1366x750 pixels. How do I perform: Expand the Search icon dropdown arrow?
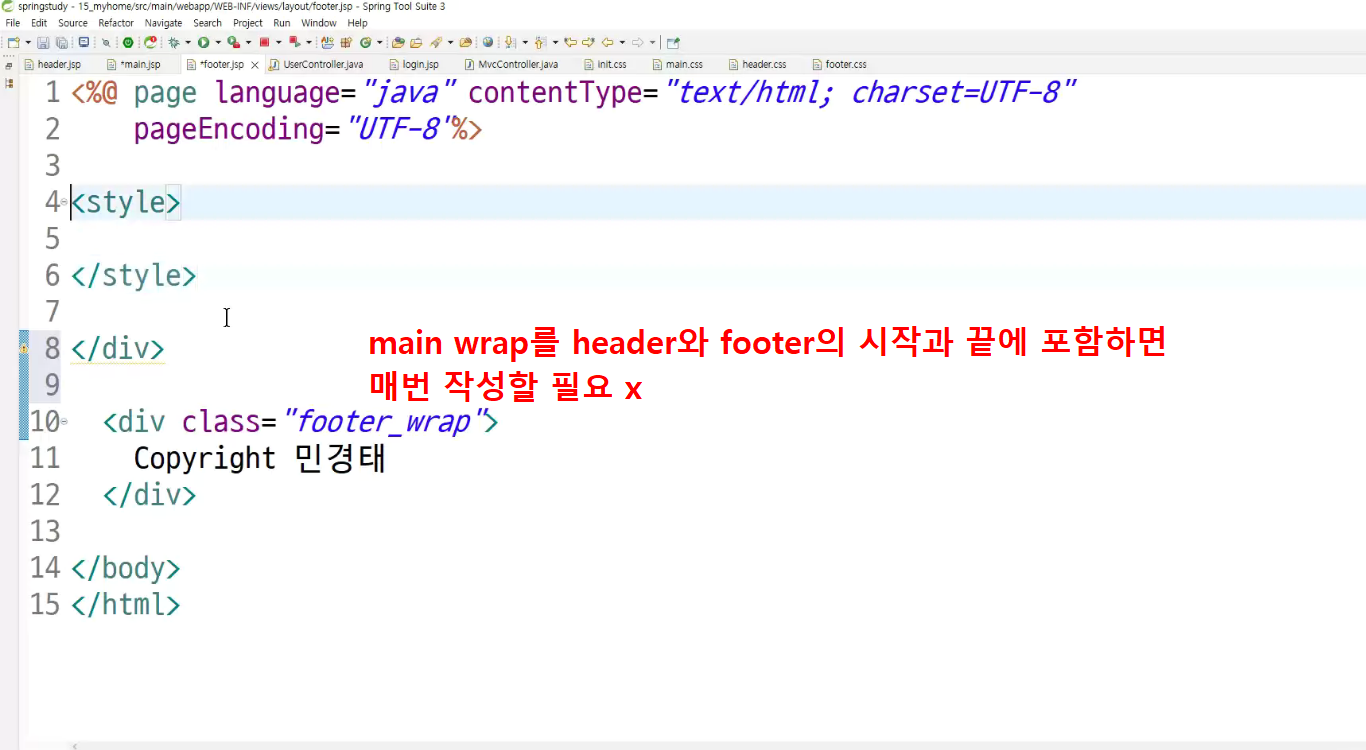(450, 43)
